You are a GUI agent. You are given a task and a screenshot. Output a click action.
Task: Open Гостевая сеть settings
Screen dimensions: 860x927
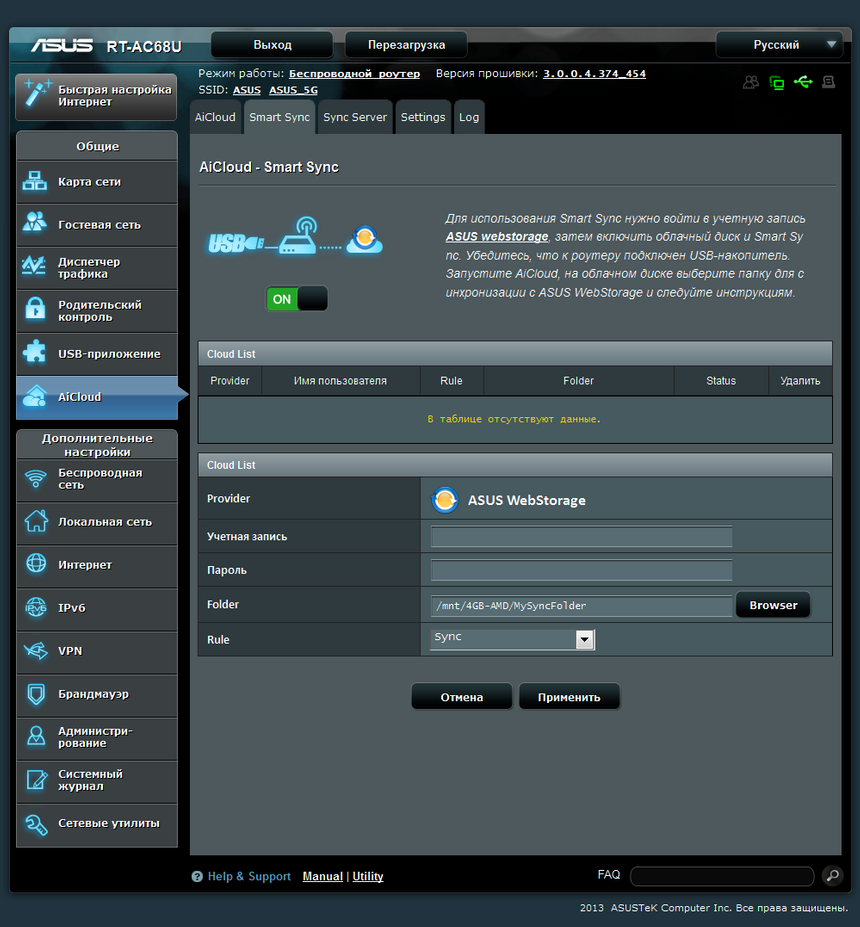click(x=93, y=225)
